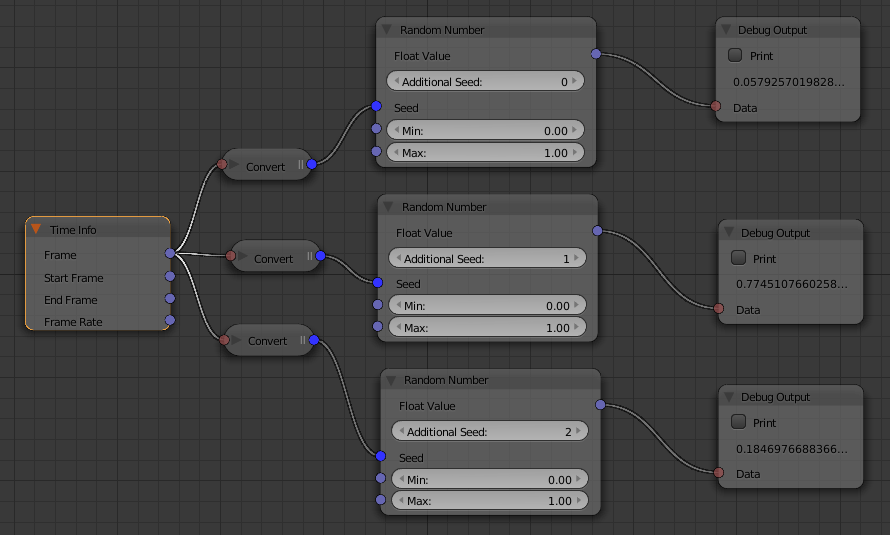Click Min input socket on Additional Seed 0 node
The image size is (890, 535).
pos(376,129)
